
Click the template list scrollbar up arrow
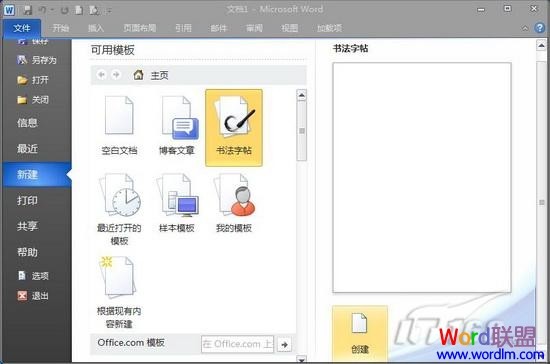coord(301,95)
